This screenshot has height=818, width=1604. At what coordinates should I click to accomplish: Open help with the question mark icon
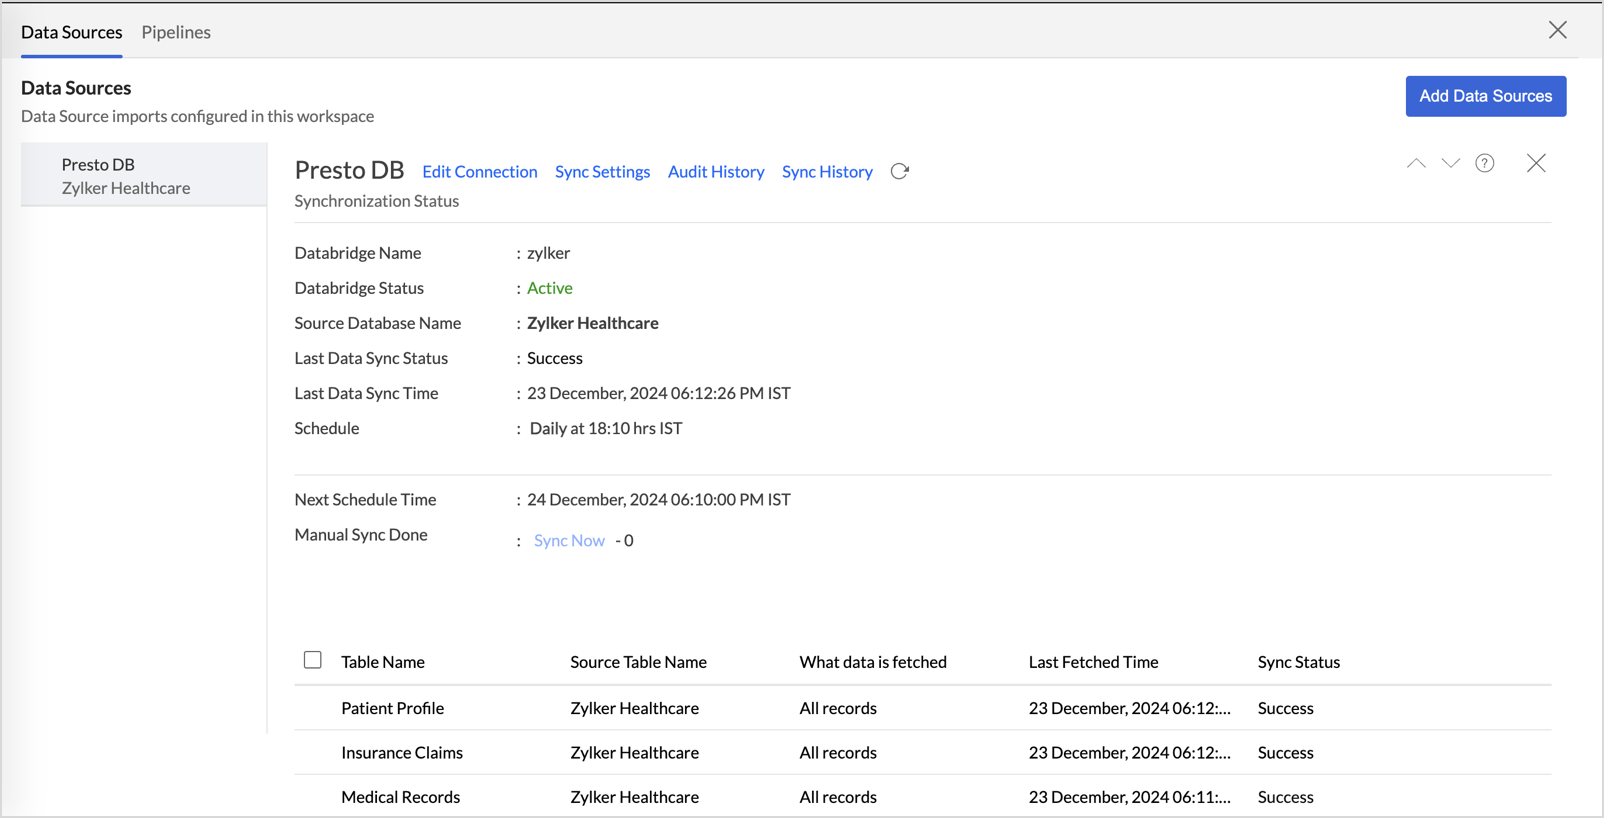(x=1485, y=163)
